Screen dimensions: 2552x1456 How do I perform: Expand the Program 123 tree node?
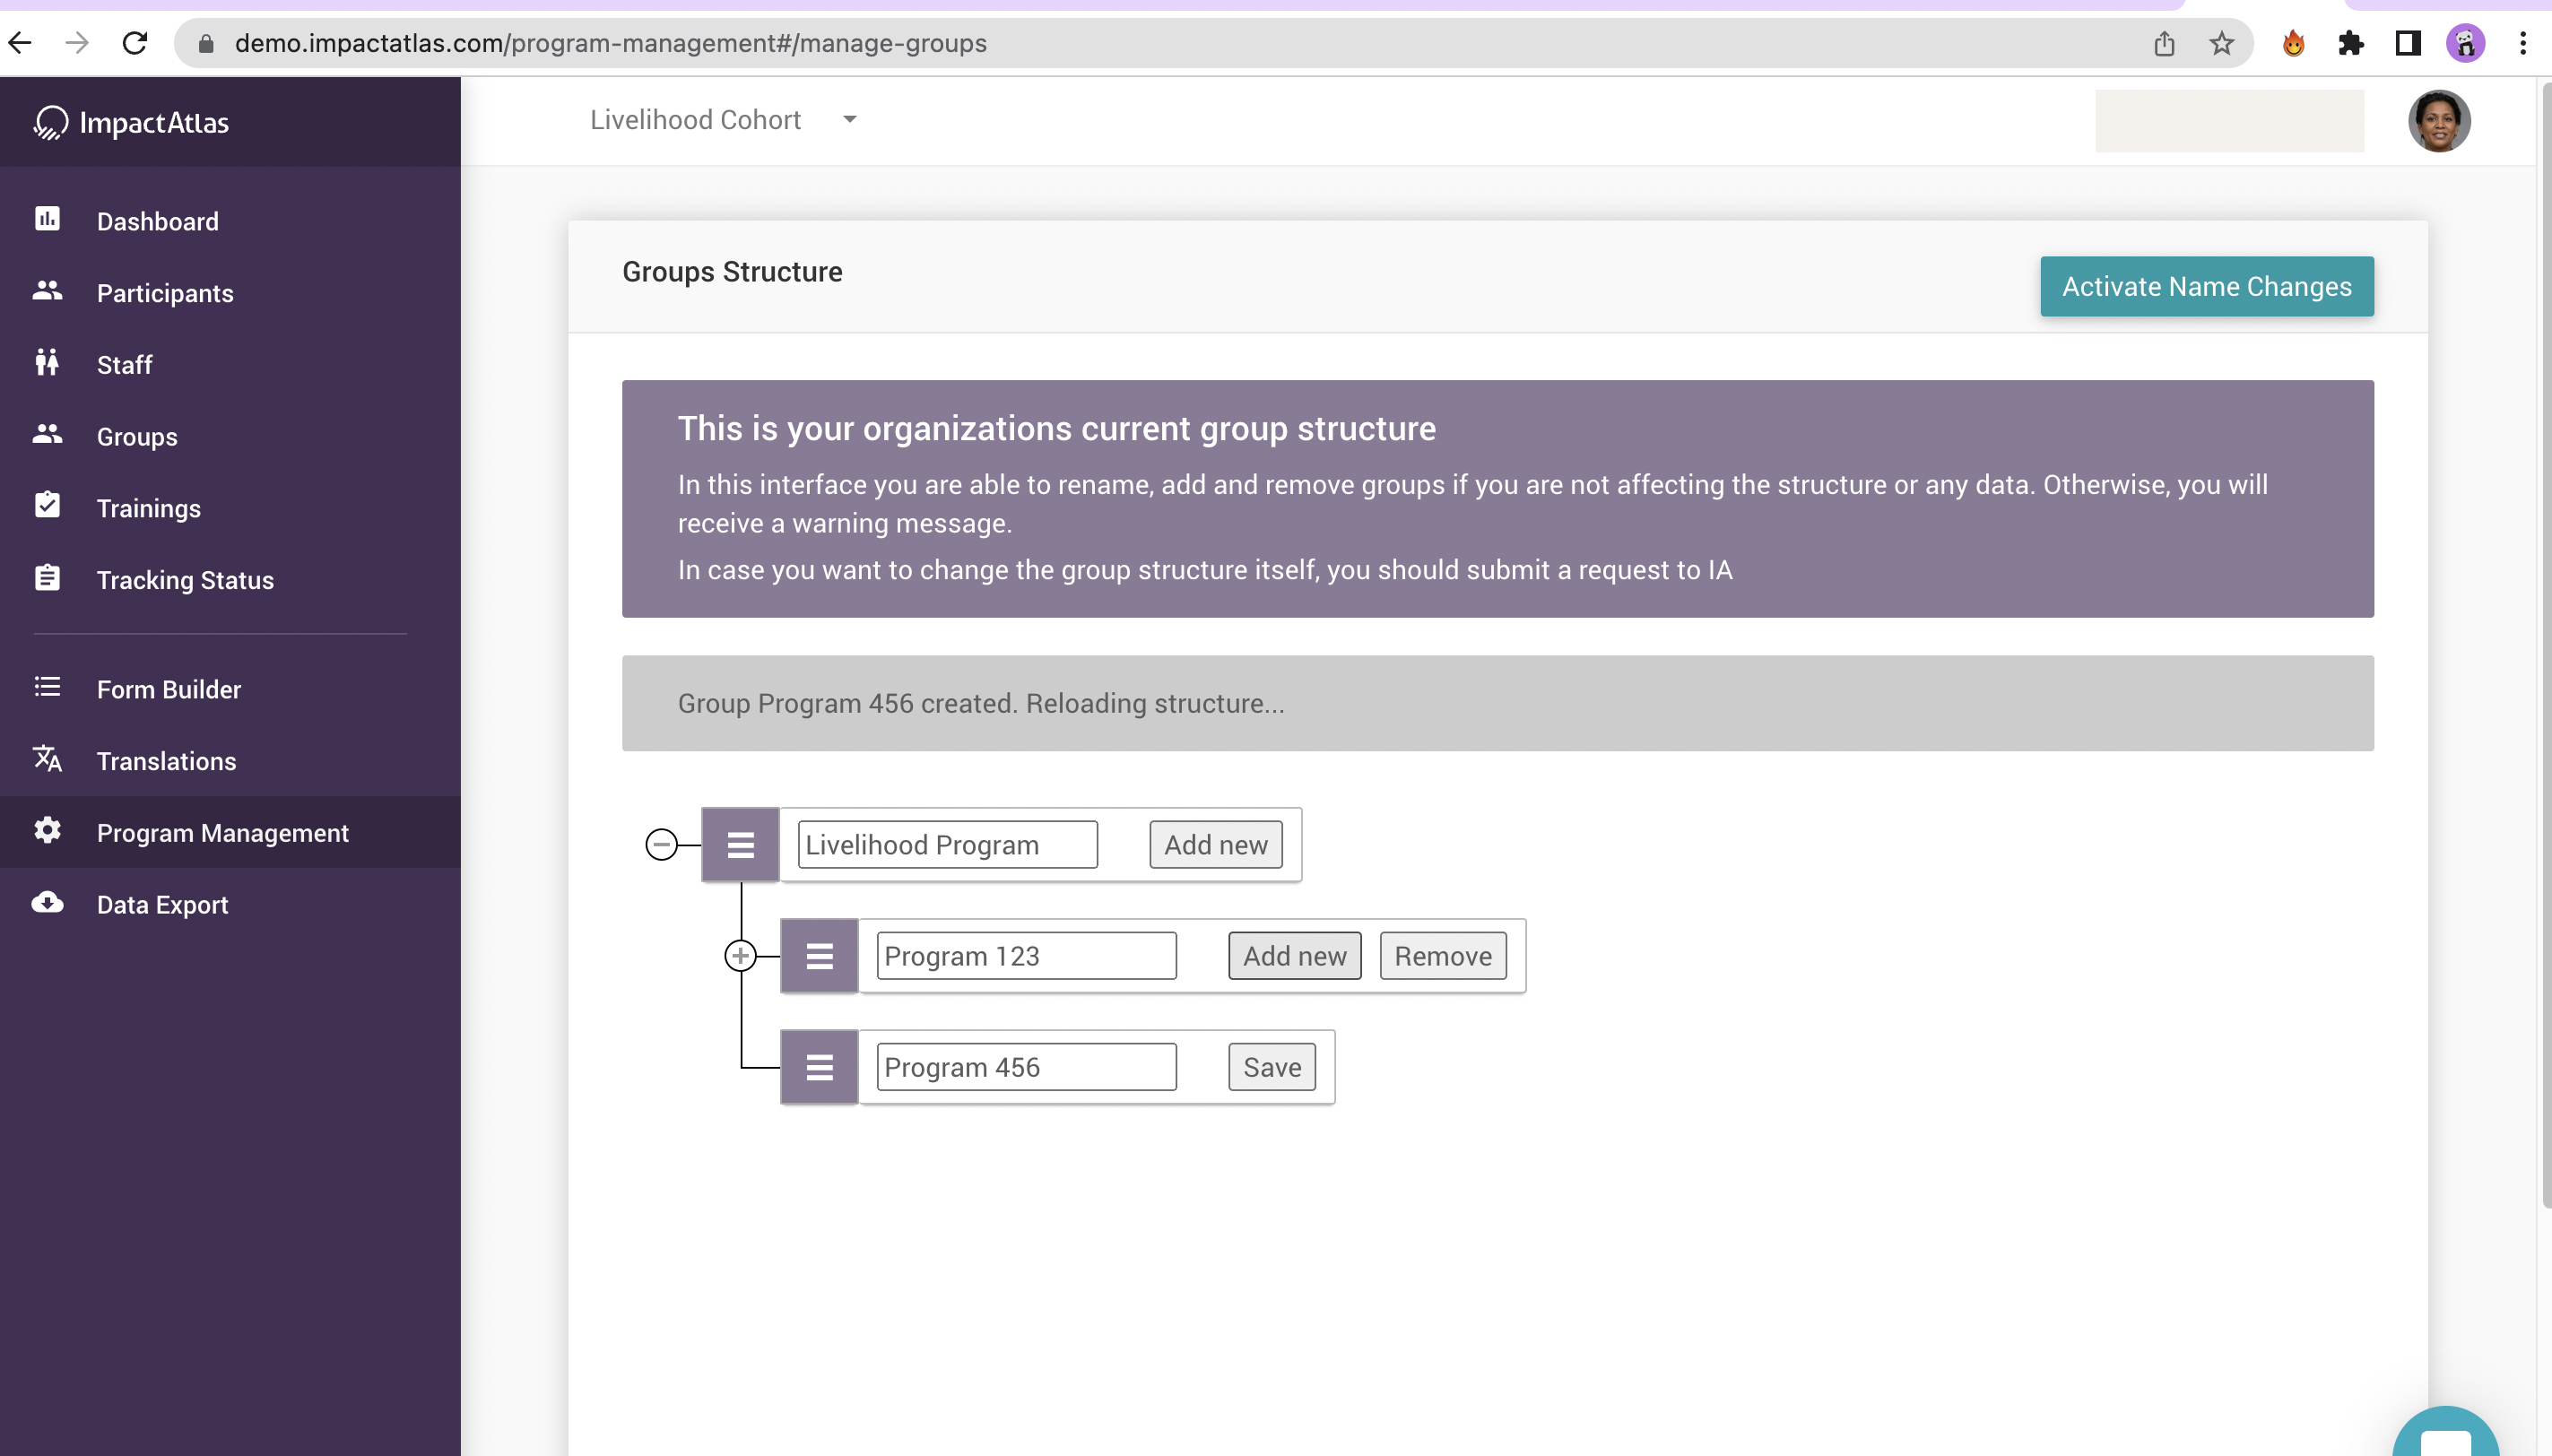(740, 956)
